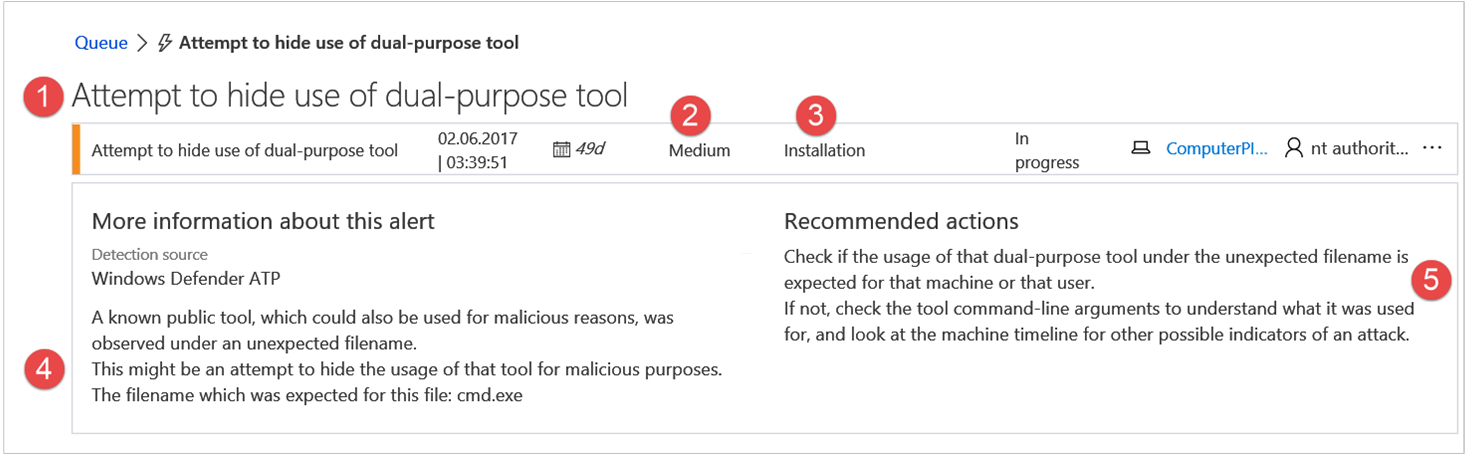Click the user account icon in alert row
Image resolution: width=1468 pixels, height=455 pixels.
coord(1294,148)
